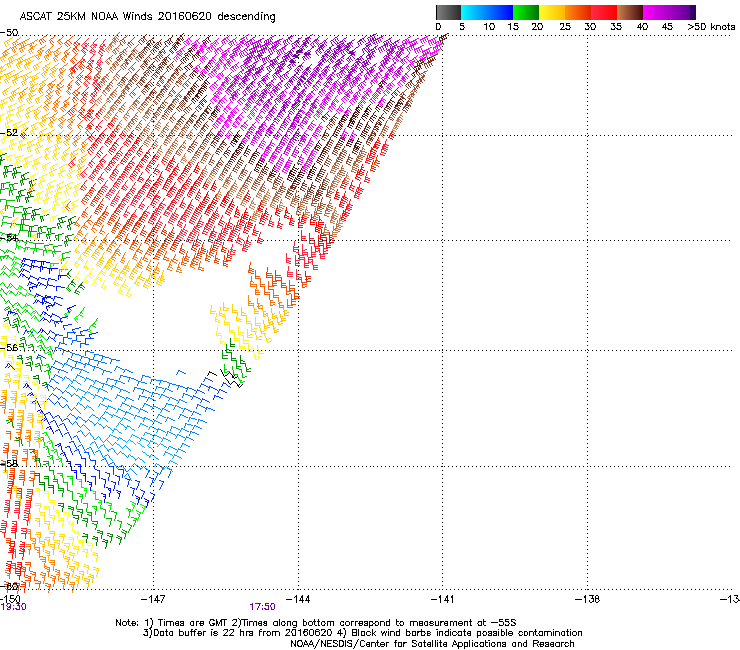
Task: Click the green 15-20 knots color segment
Action: [x=526, y=12]
